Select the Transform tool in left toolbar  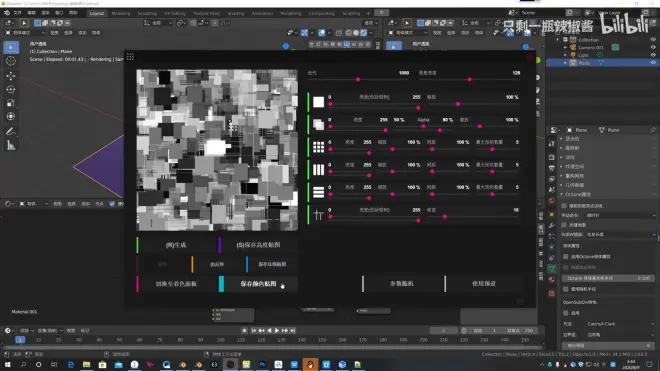click(x=11, y=117)
